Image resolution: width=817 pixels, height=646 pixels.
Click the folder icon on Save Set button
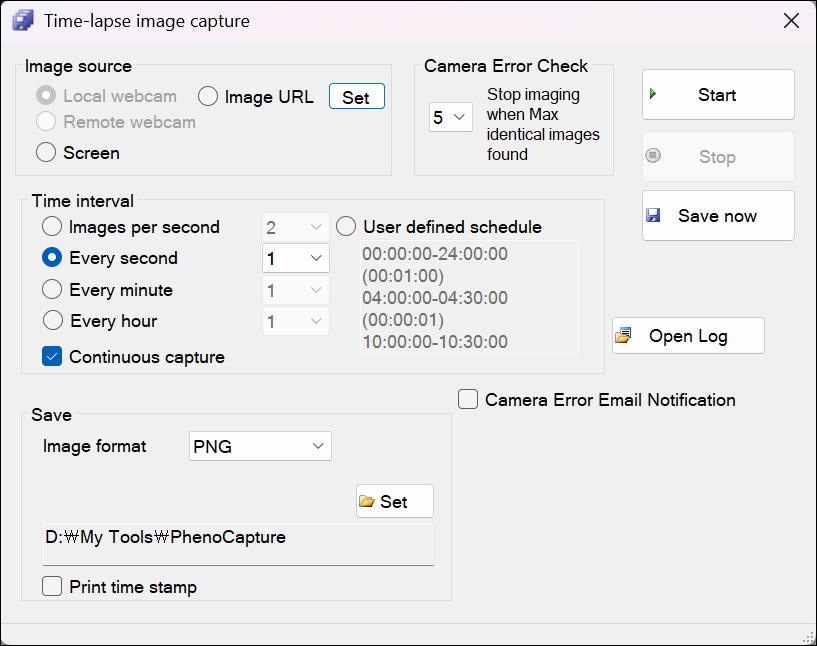pyautogui.click(x=367, y=501)
